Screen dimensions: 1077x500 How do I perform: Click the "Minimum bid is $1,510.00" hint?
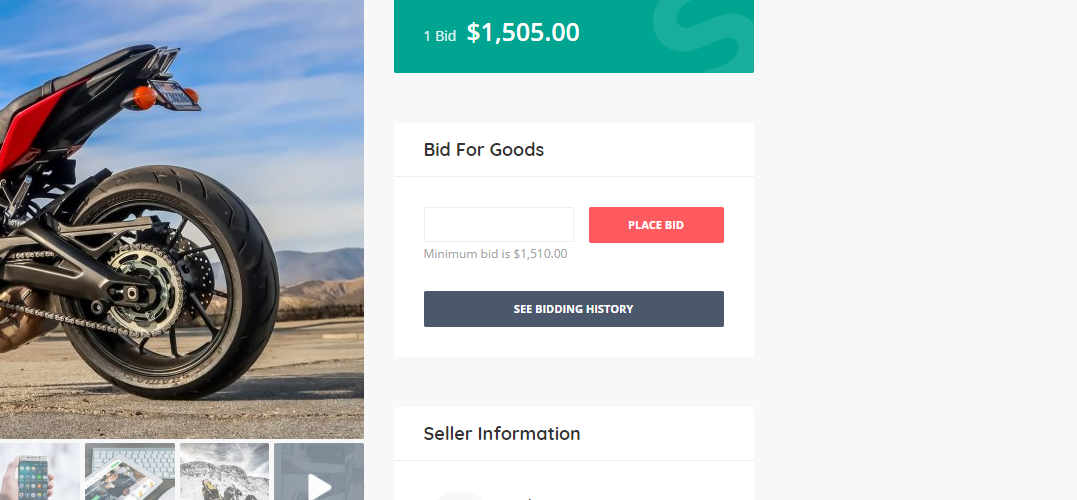point(495,254)
